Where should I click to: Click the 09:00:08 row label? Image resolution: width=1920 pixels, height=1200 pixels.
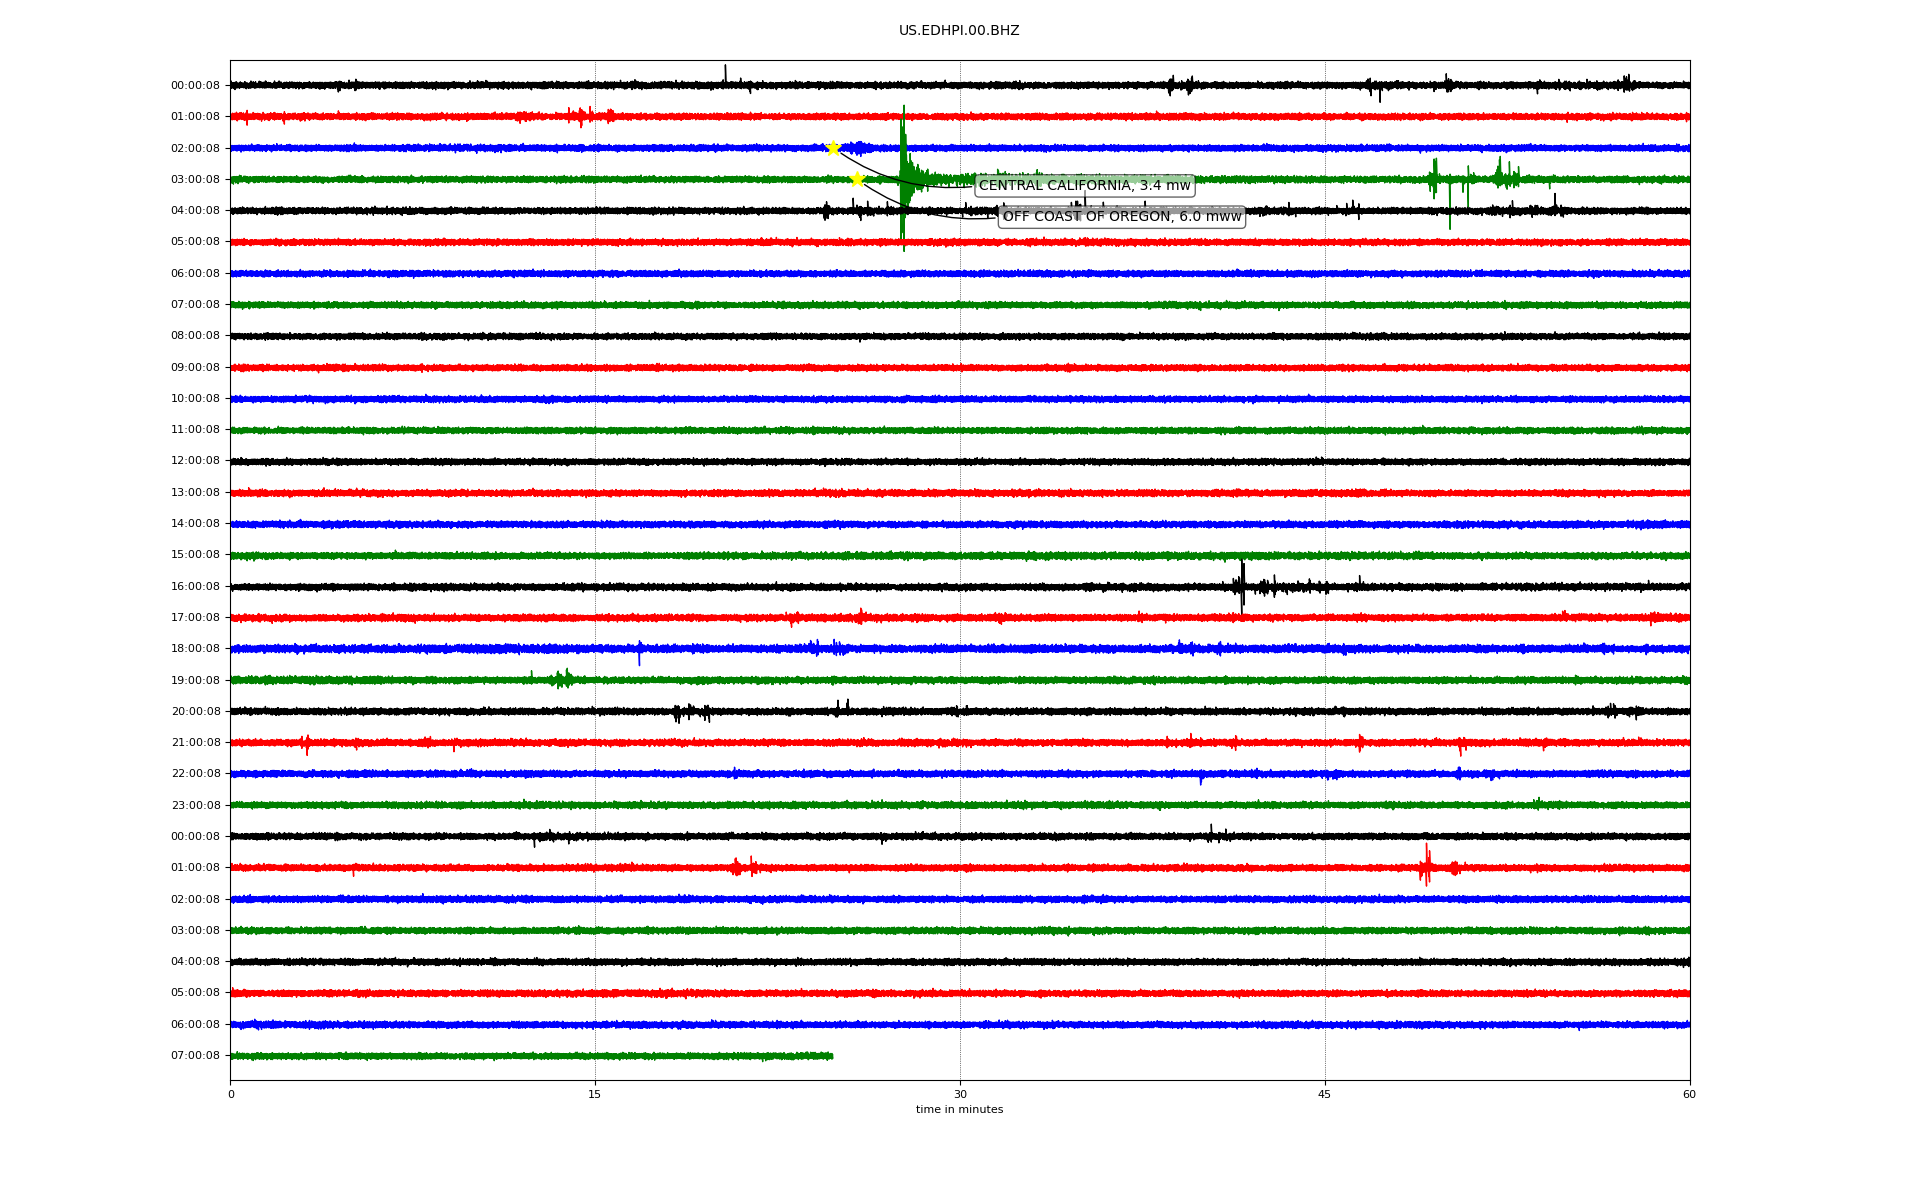195,367
